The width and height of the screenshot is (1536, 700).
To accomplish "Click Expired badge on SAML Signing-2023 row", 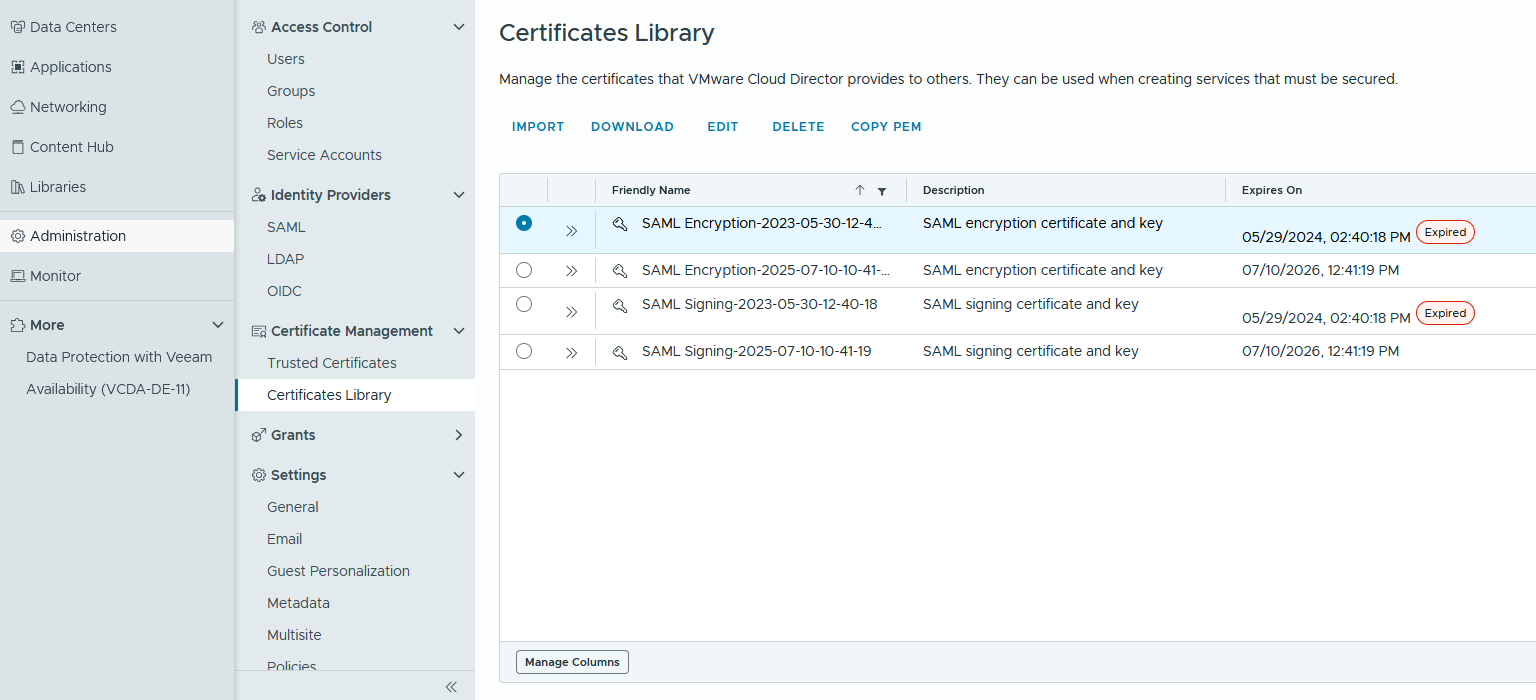I will (1445, 313).
